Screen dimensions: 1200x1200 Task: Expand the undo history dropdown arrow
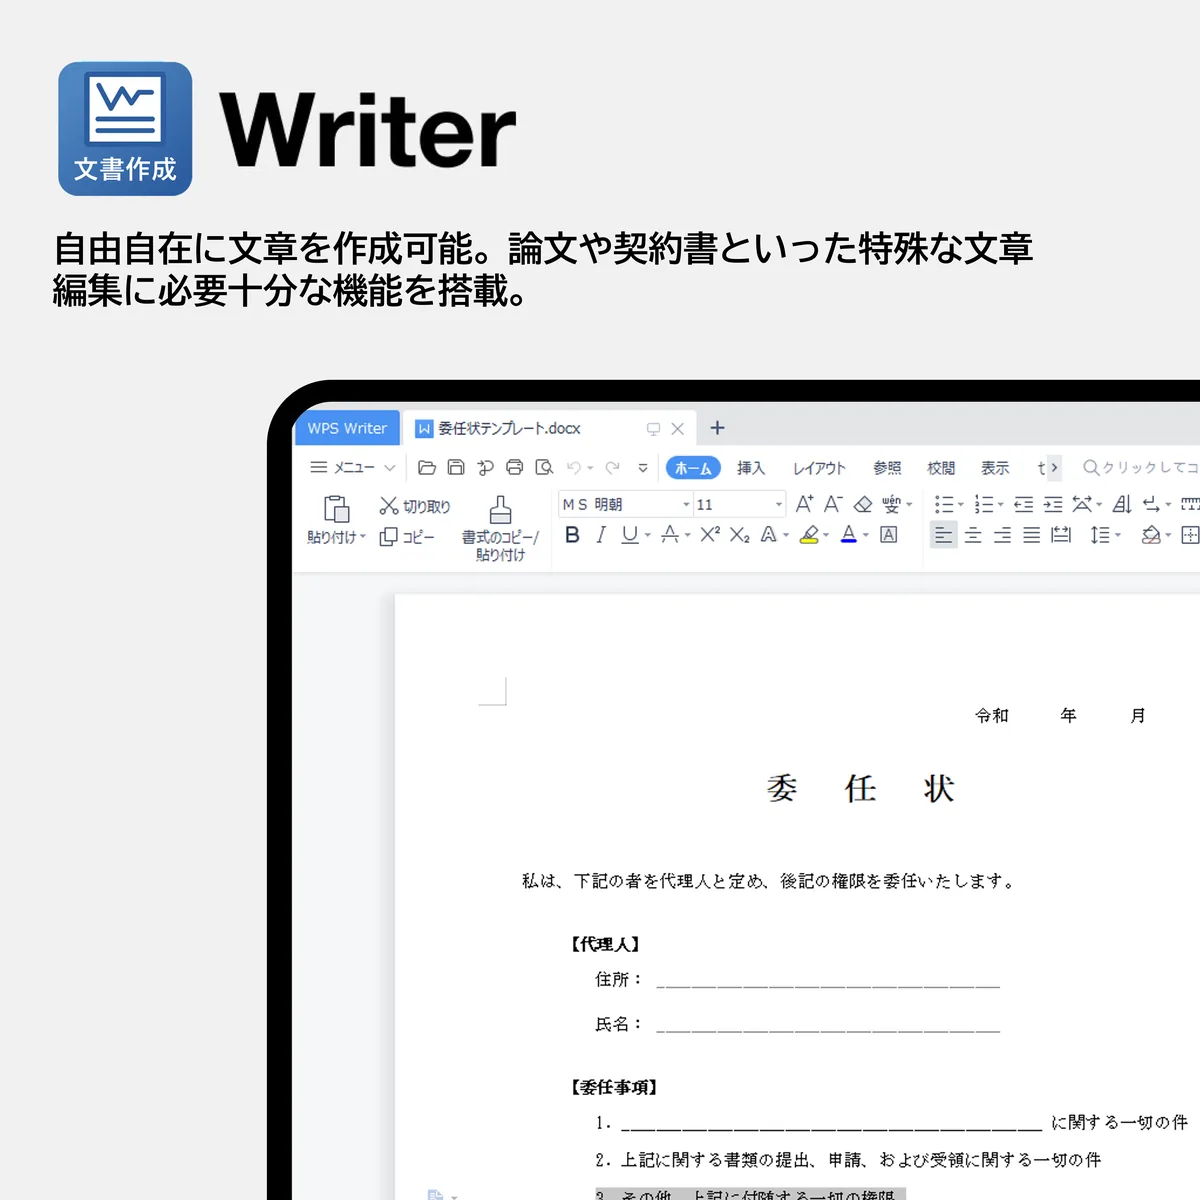[590, 468]
